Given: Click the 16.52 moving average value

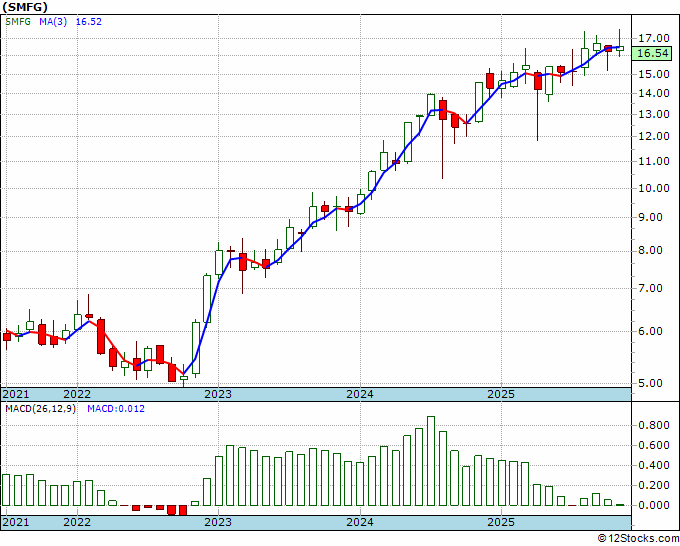Looking at the screenshot, I should click(x=88, y=21).
